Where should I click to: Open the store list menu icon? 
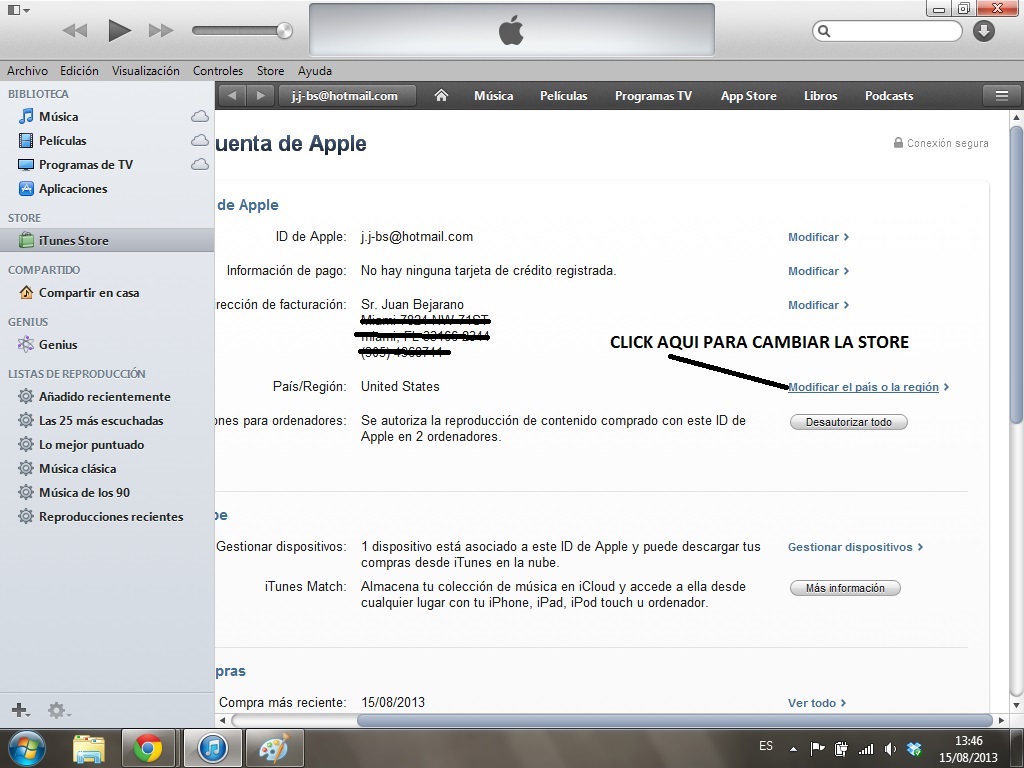[1001, 96]
